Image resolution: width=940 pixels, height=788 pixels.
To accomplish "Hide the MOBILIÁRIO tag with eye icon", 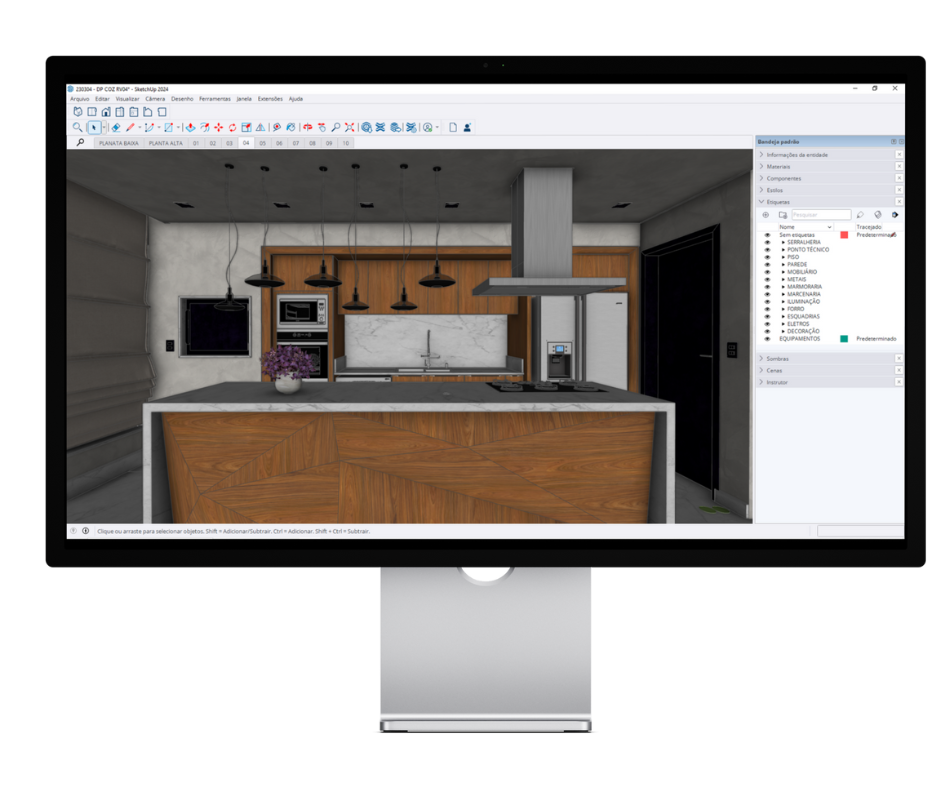I will point(767,272).
